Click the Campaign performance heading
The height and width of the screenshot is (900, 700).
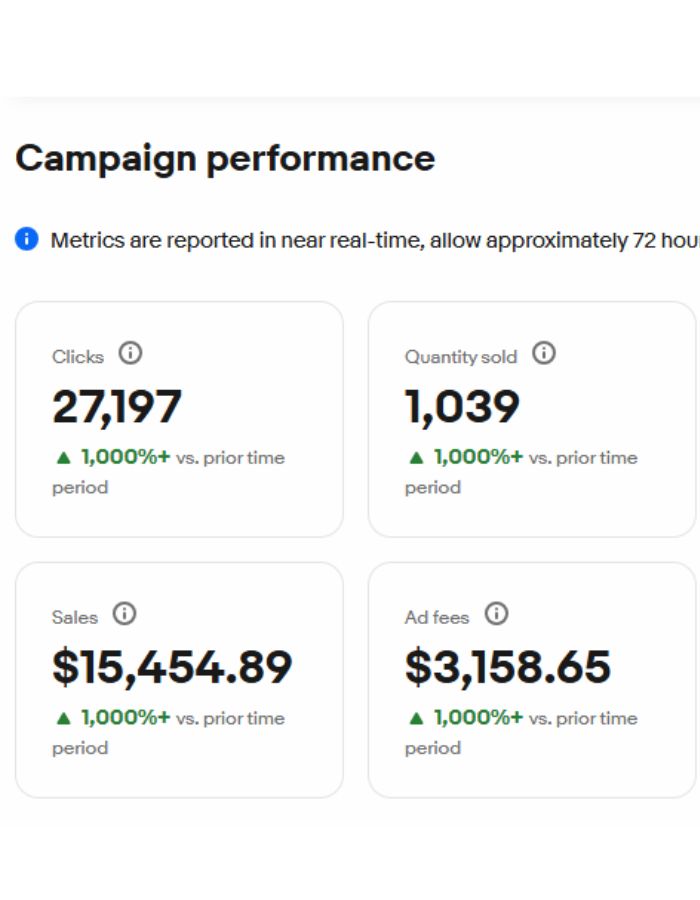point(225,158)
